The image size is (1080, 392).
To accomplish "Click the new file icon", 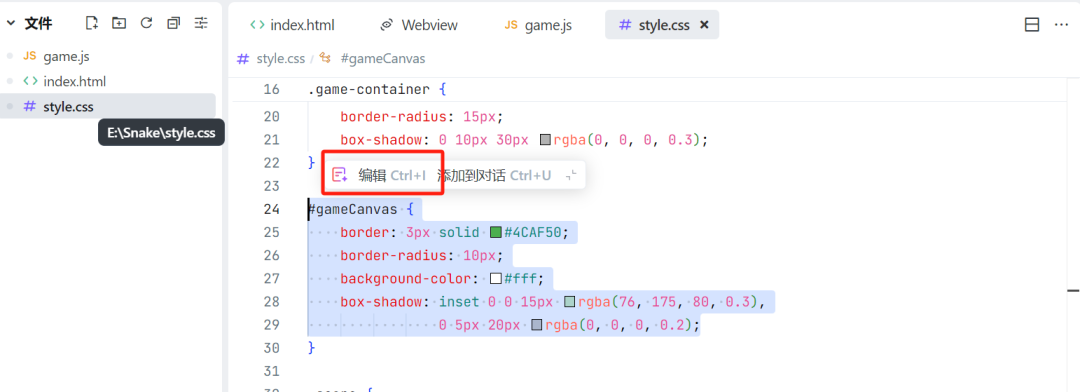I will pos(92,23).
